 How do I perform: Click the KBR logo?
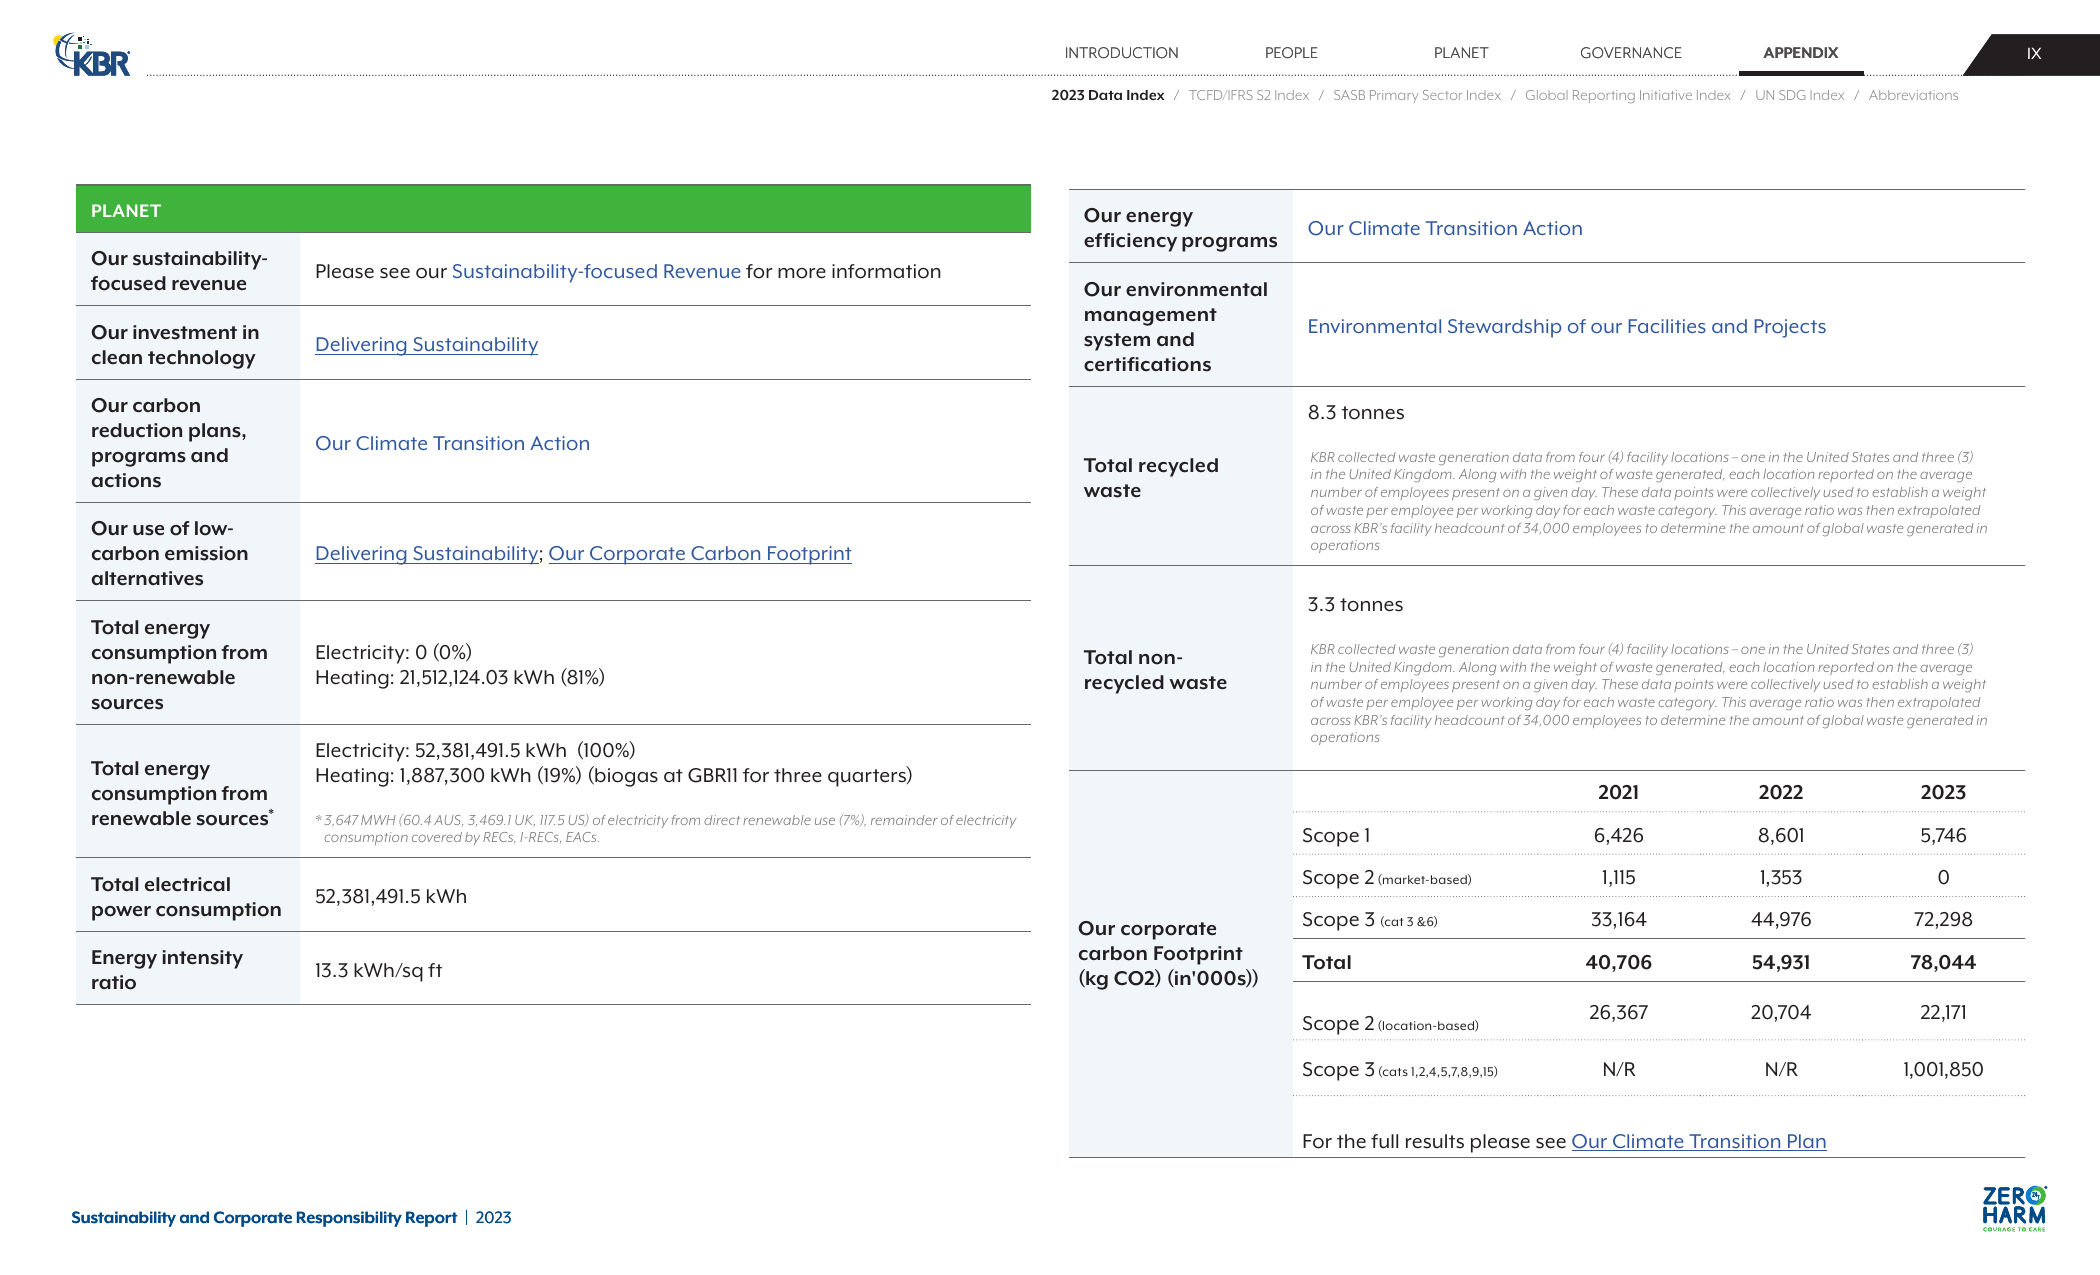(x=92, y=55)
